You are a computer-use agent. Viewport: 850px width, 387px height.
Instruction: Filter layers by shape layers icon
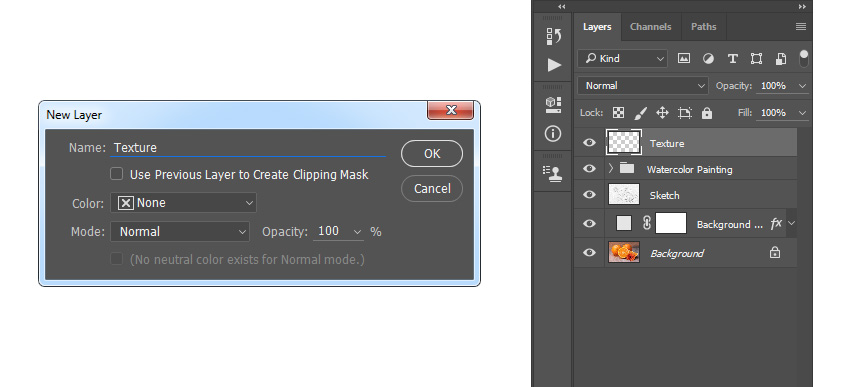756,59
